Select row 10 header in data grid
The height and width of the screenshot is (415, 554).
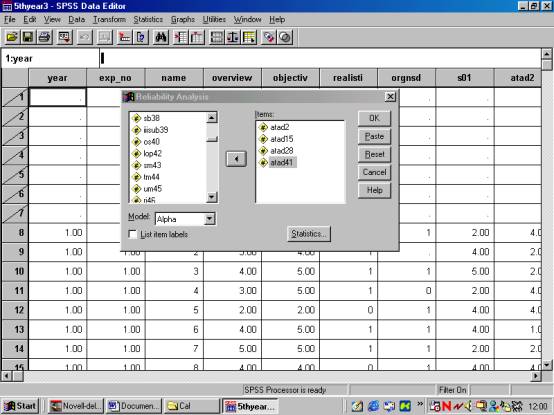click(x=15, y=271)
